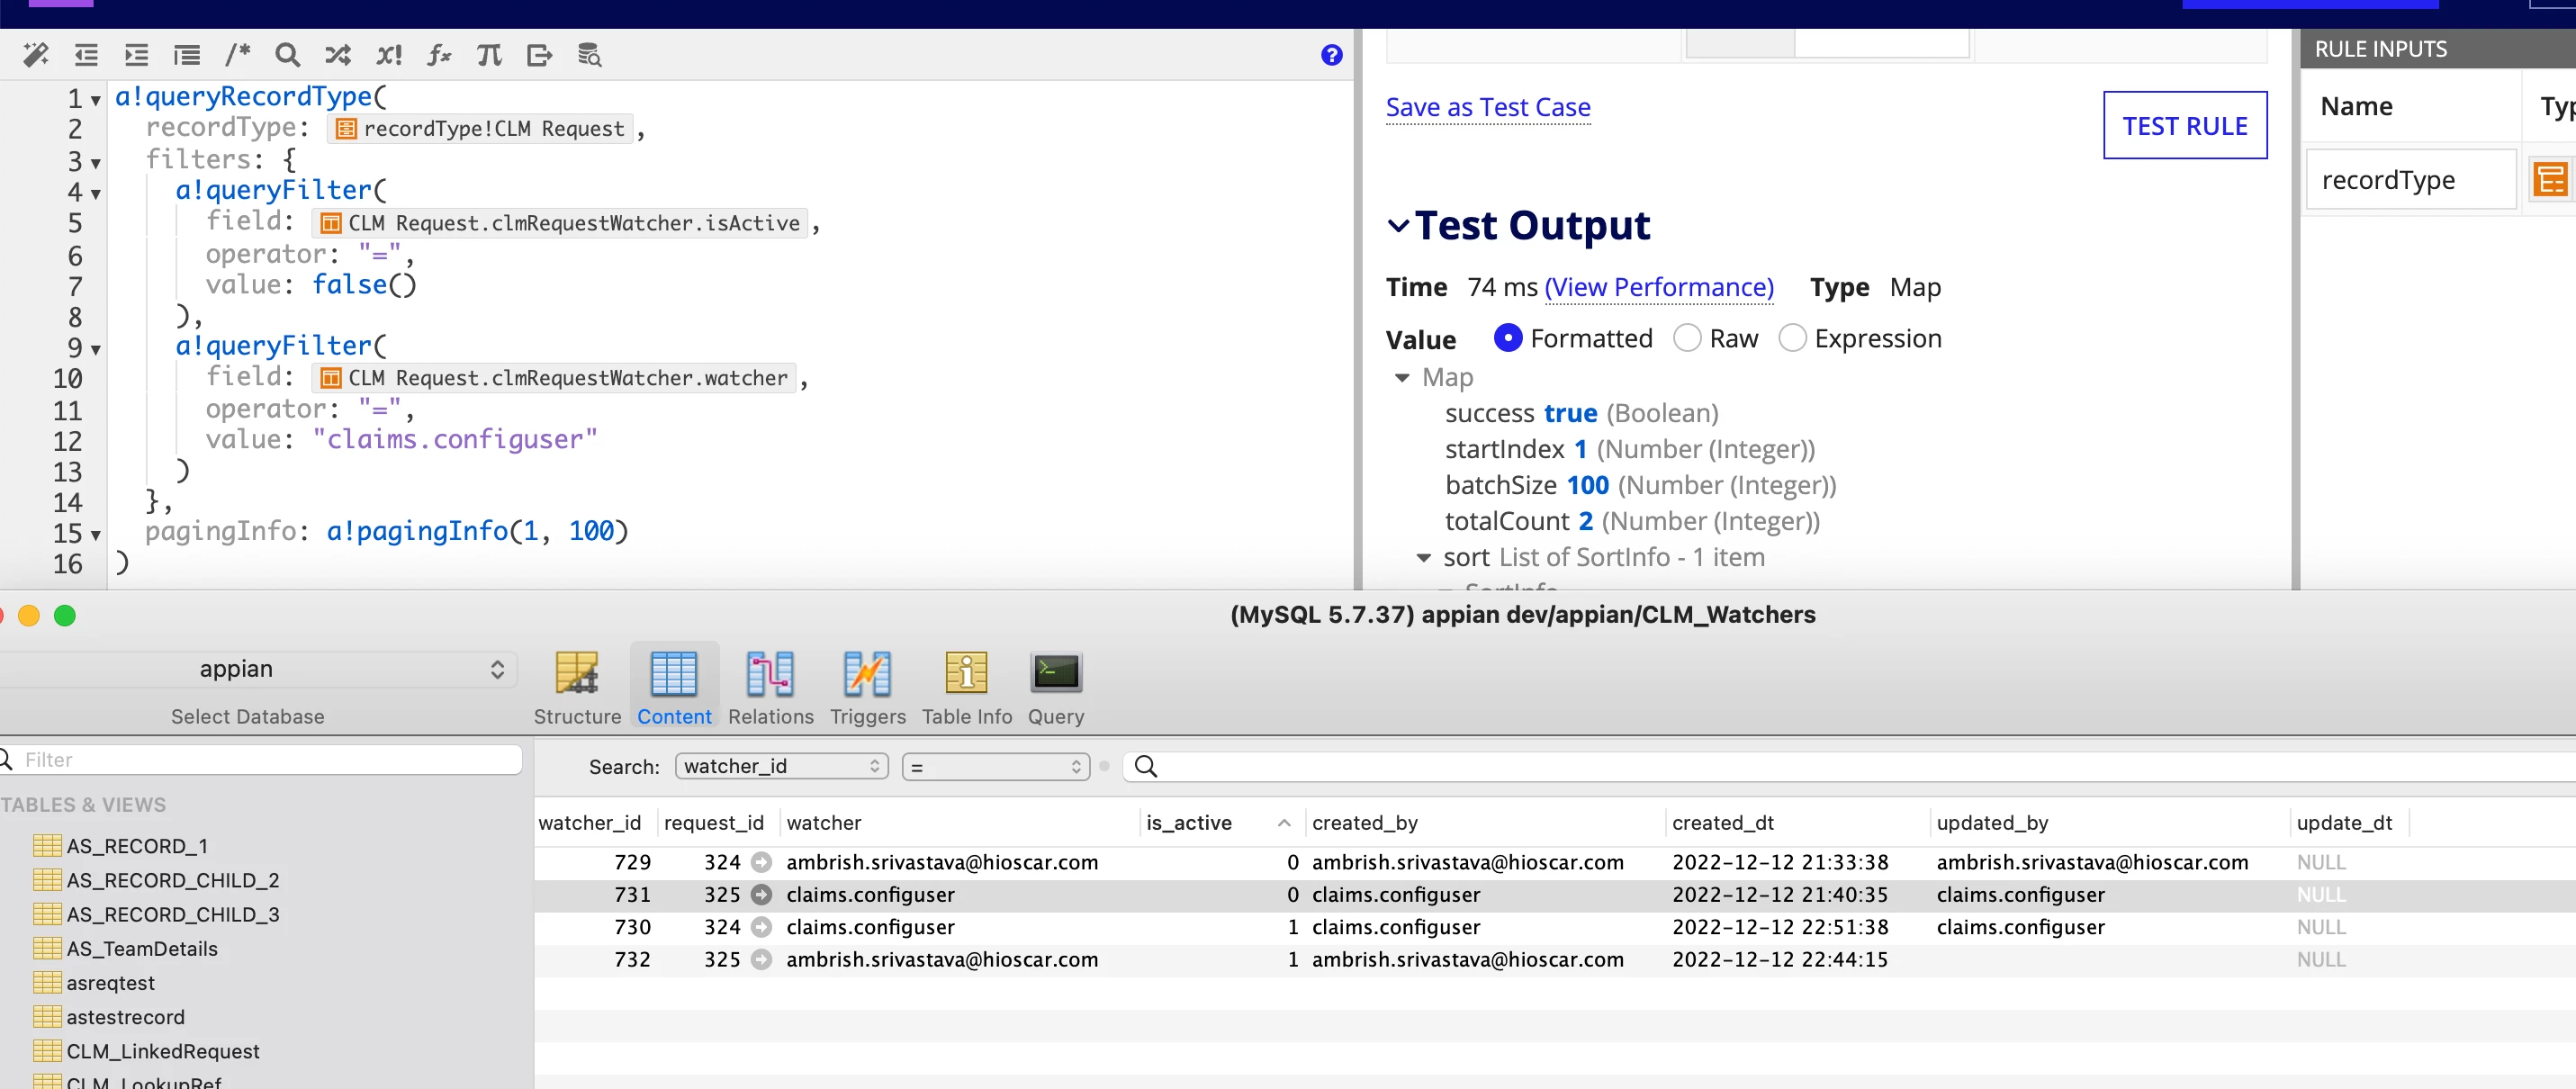The image size is (2576, 1089).
Task: Open the Query terminal icon
Action: point(1056,688)
